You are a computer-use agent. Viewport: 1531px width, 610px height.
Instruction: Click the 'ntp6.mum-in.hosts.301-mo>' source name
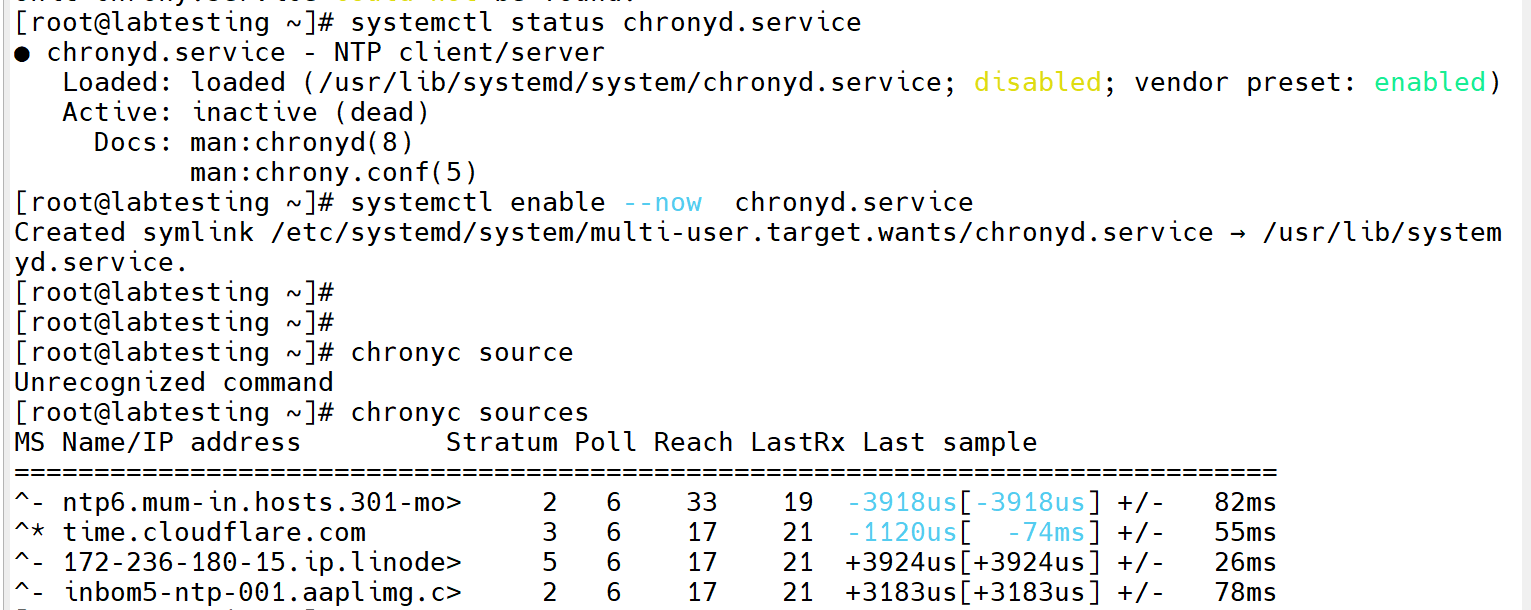pyautogui.click(x=262, y=502)
